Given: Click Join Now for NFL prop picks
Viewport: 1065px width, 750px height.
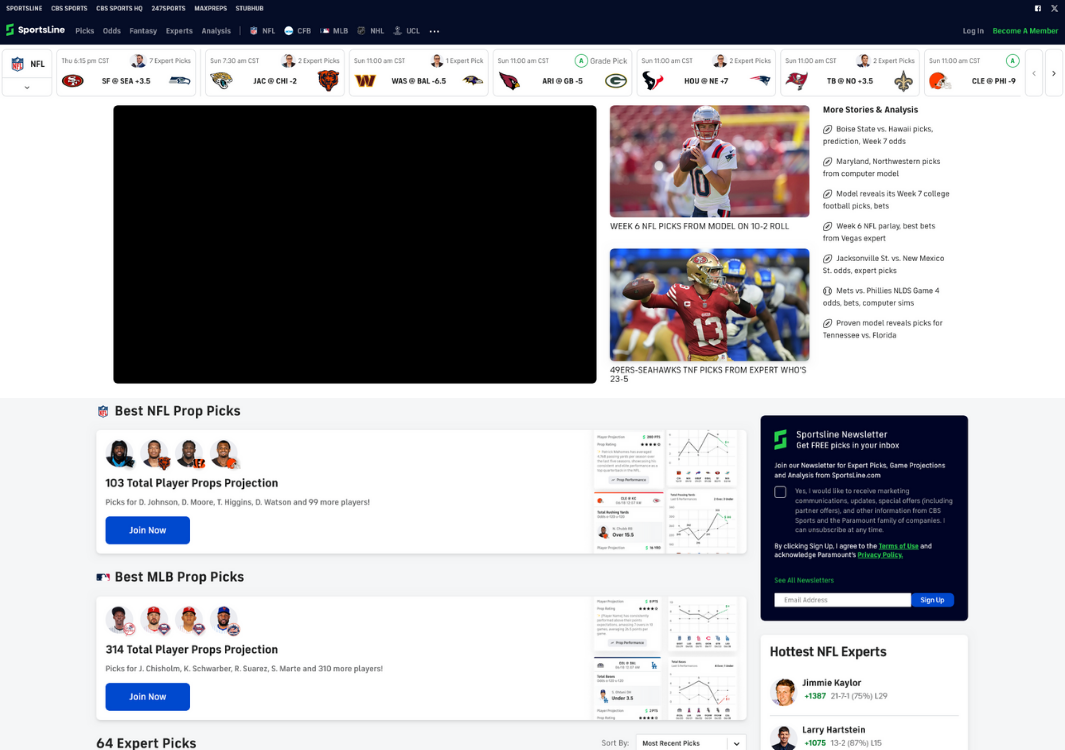Looking at the screenshot, I should click(x=147, y=530).
